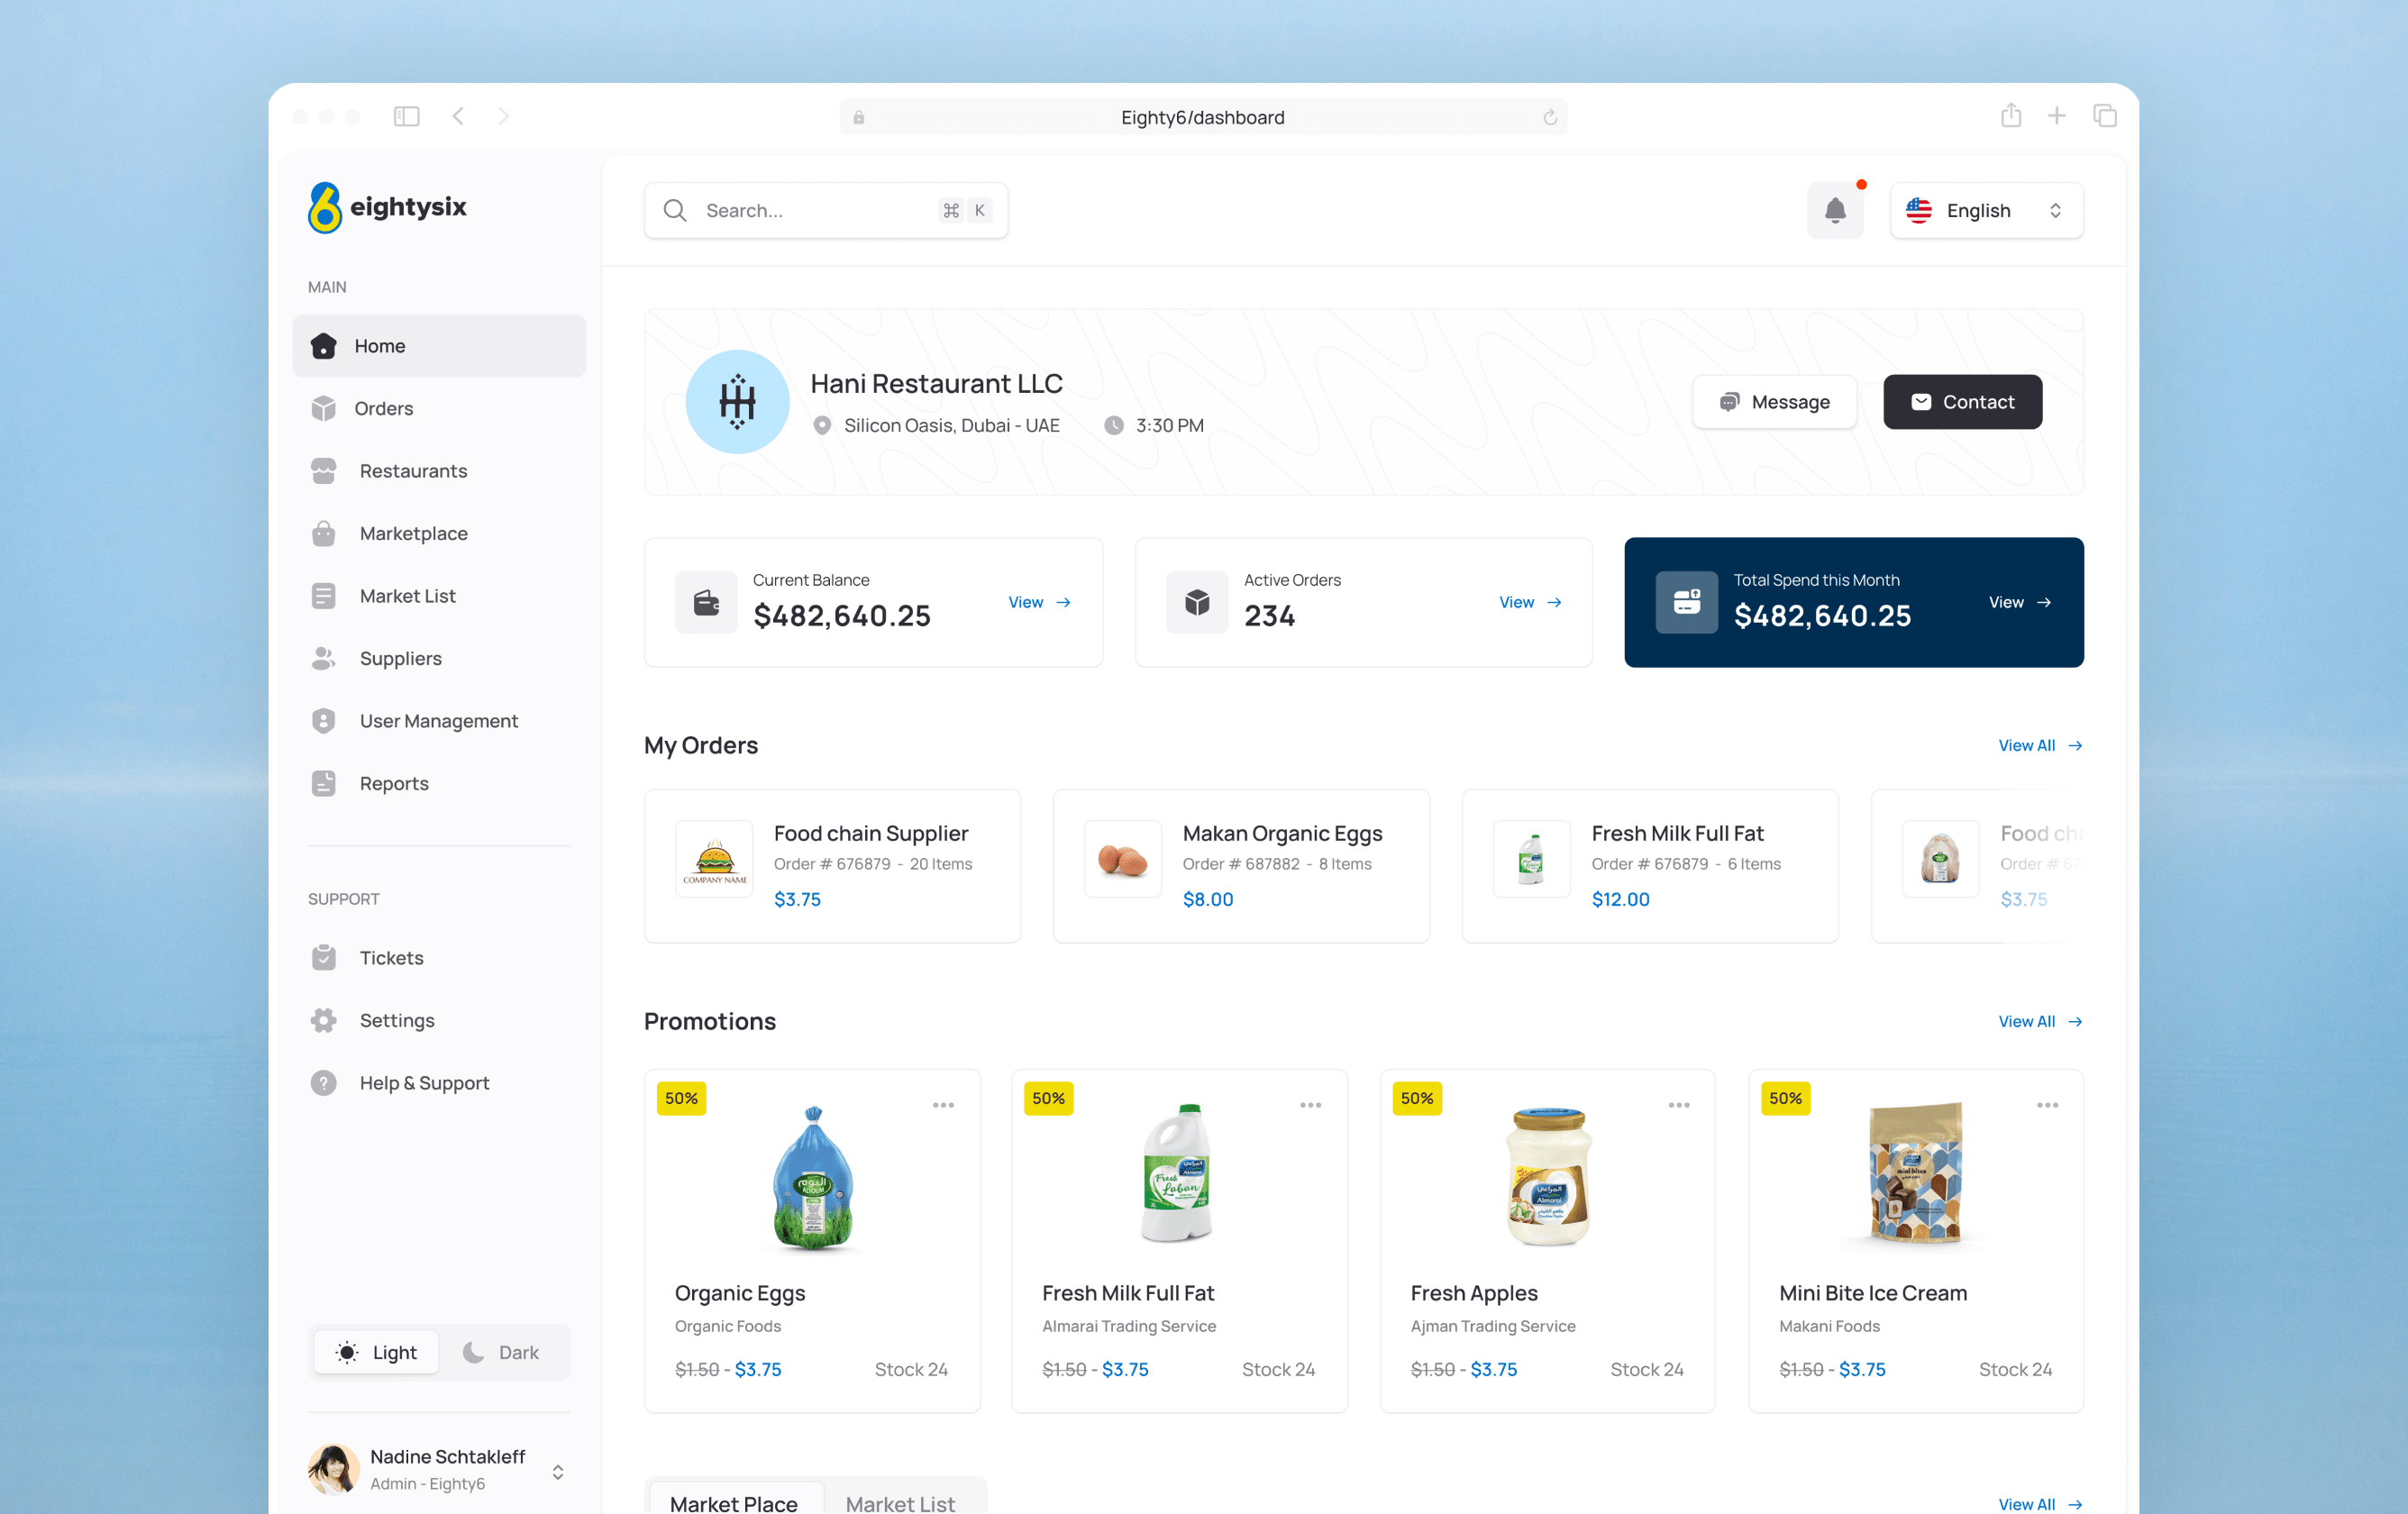The height and width of the screenshot is (1514, 2408).
Task: Toggle the browser sidebar icon
Action: [406, 117]
